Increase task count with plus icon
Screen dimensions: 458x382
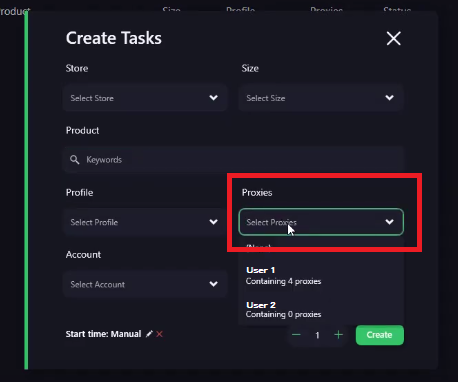point(338,335)
